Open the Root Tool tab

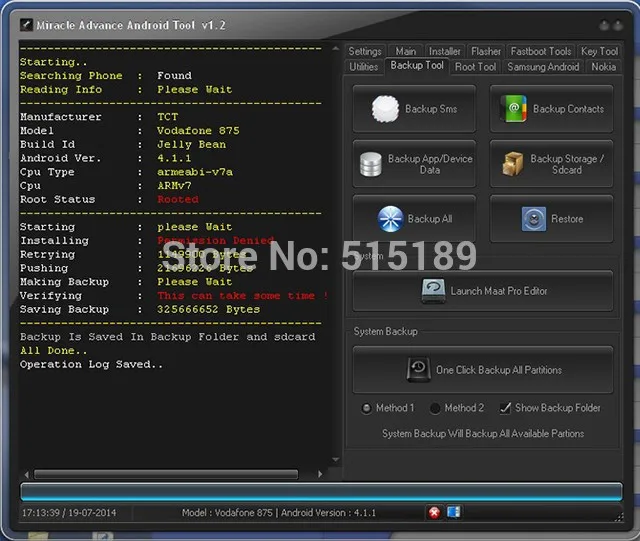coord(475,67)
